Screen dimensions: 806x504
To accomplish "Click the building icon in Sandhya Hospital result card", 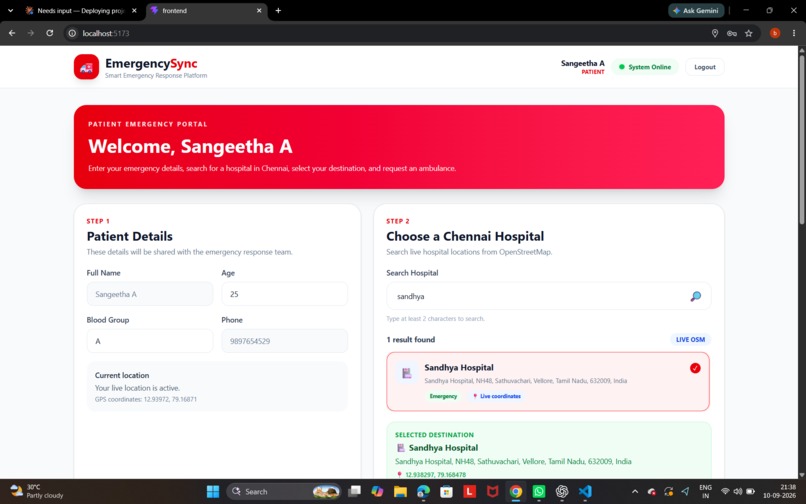I will tap(407, 373).
